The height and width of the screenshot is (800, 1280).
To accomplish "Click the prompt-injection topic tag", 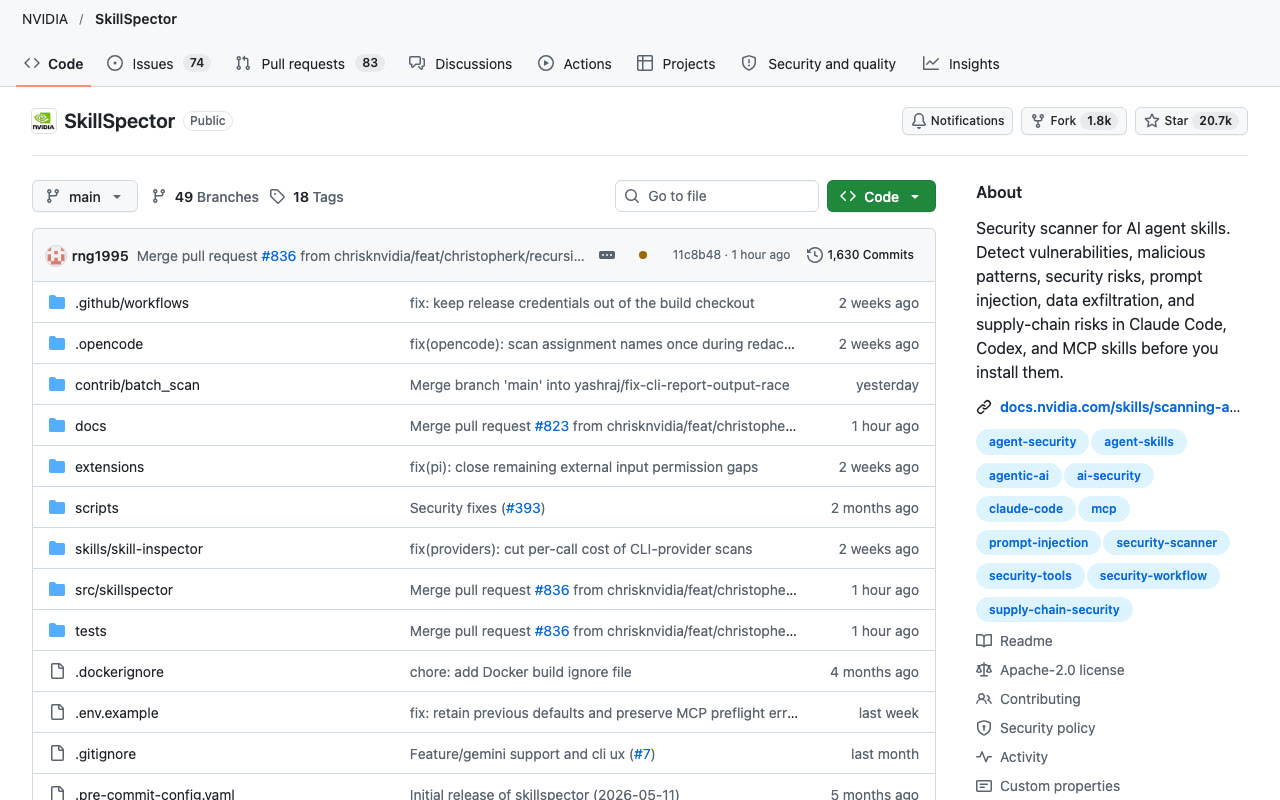I will (1038, 543).
